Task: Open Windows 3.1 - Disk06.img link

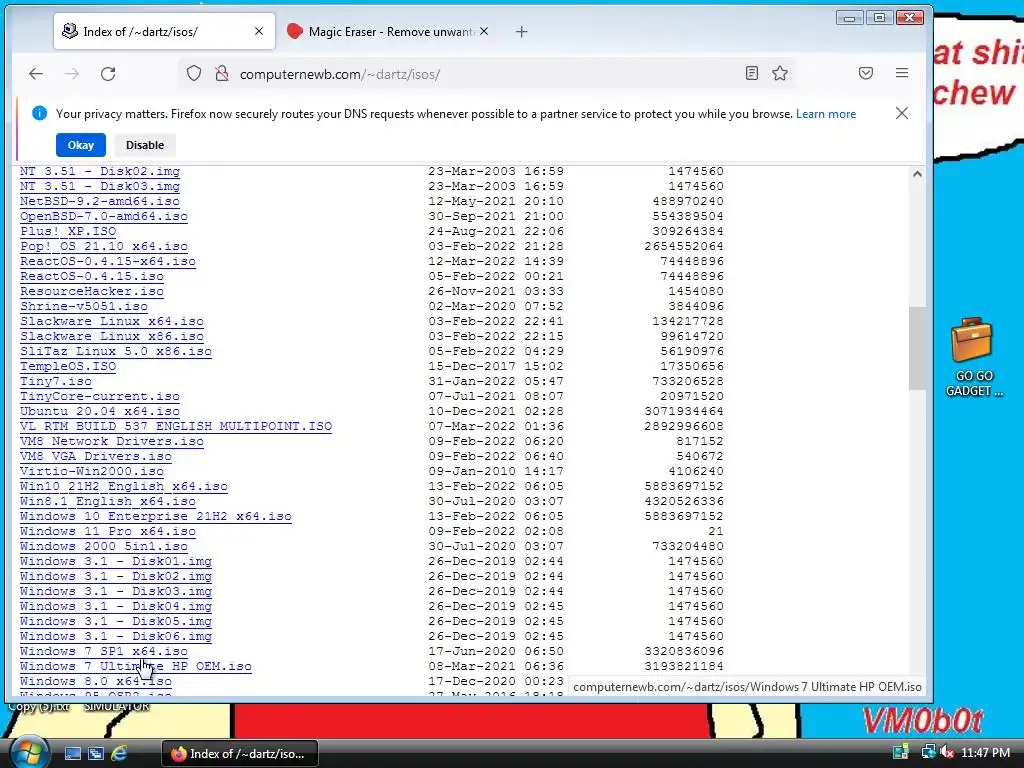Action: coord(116,637)
